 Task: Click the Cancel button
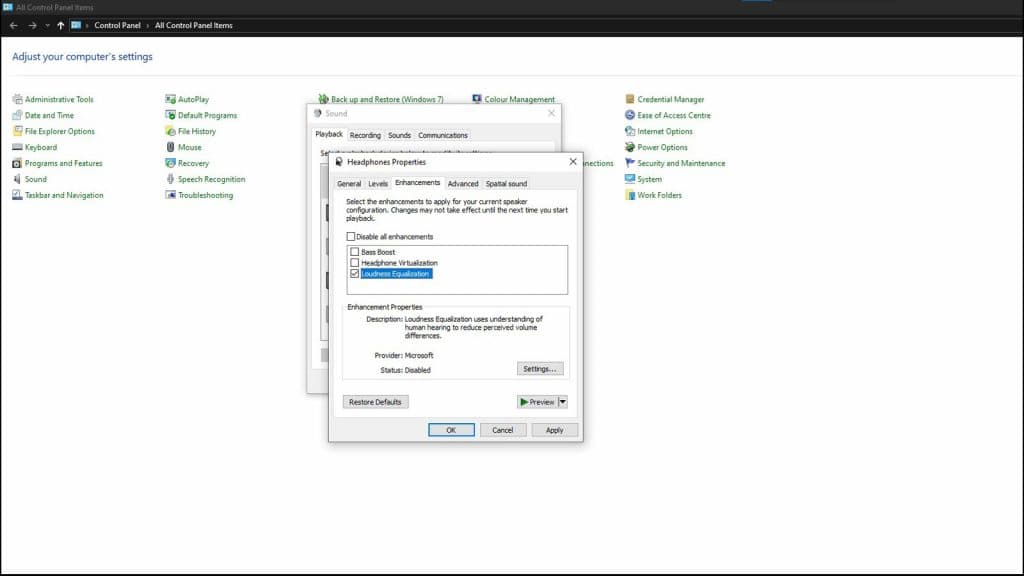click(503, 430)
